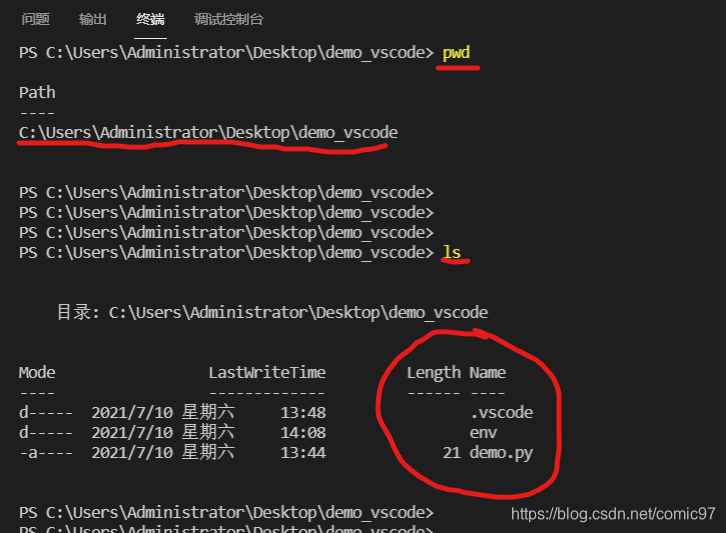Click the 目录: directory header line
726x533 pixels.
pos(272,313)
